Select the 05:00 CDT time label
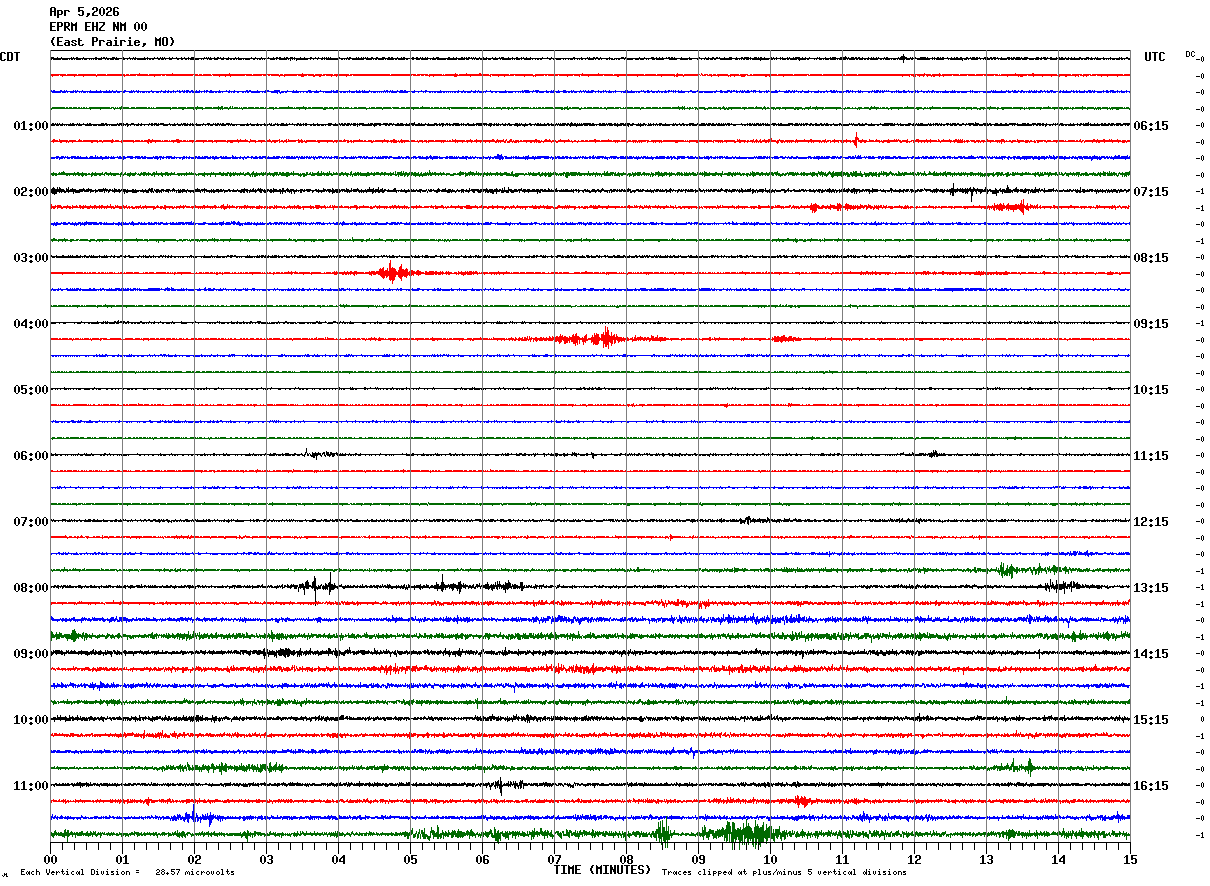This screenshot has height=886, width=1210. tap(31, 390)
